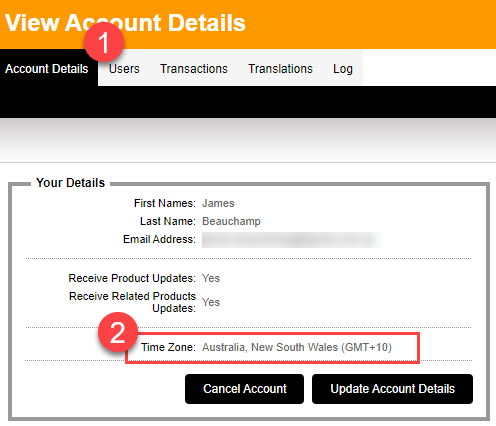
Task: Click the red circle marker numbered 2
Action: (x=118, y=332)
